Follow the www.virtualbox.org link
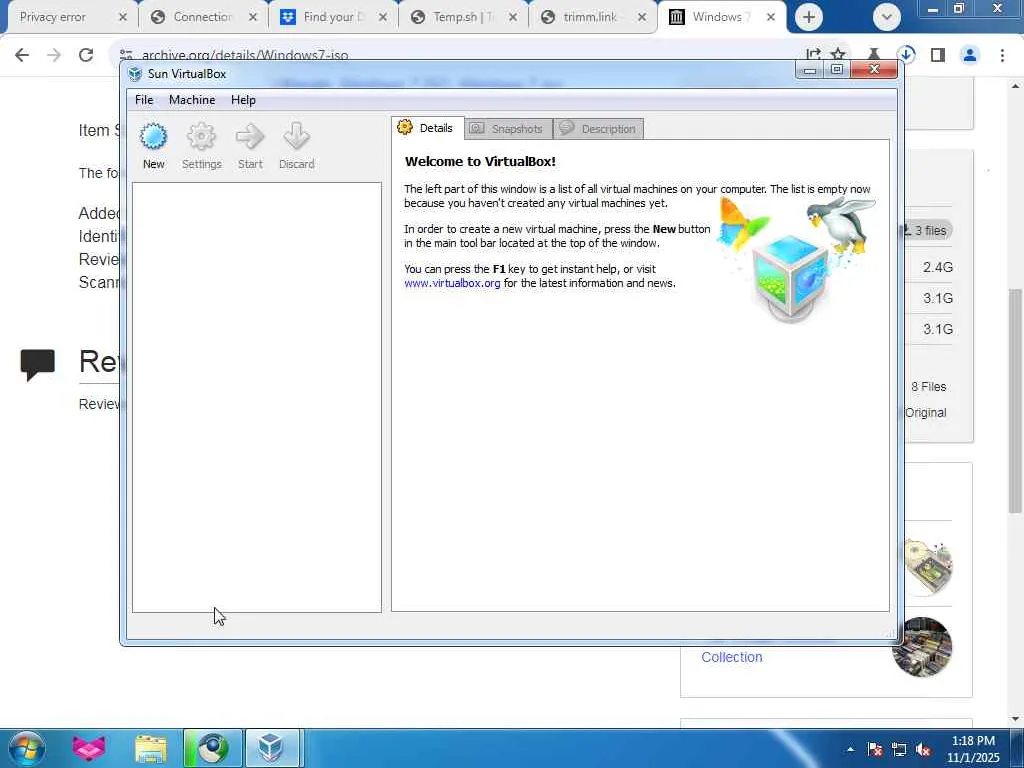The height and width of the screenshot is (768, 1024). click(x=452, y=283)
